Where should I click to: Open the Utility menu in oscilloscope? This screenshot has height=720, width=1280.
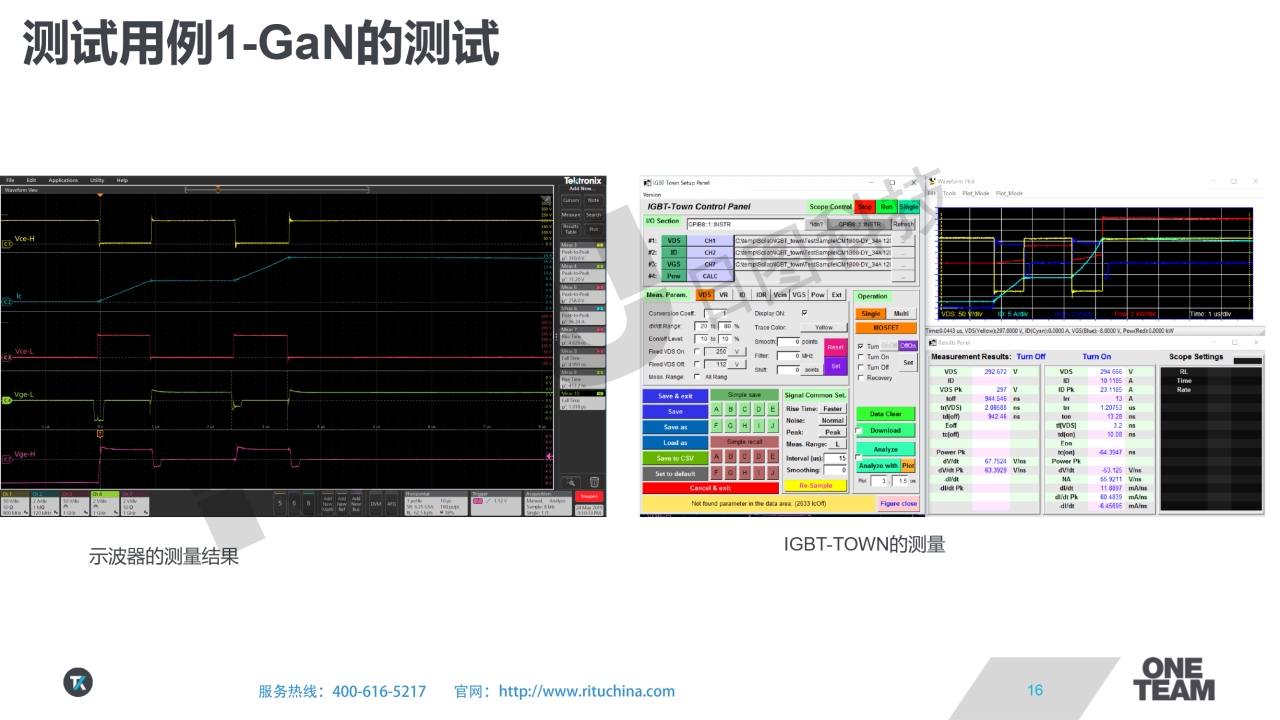pyautogui.click(x=97, y=180)
